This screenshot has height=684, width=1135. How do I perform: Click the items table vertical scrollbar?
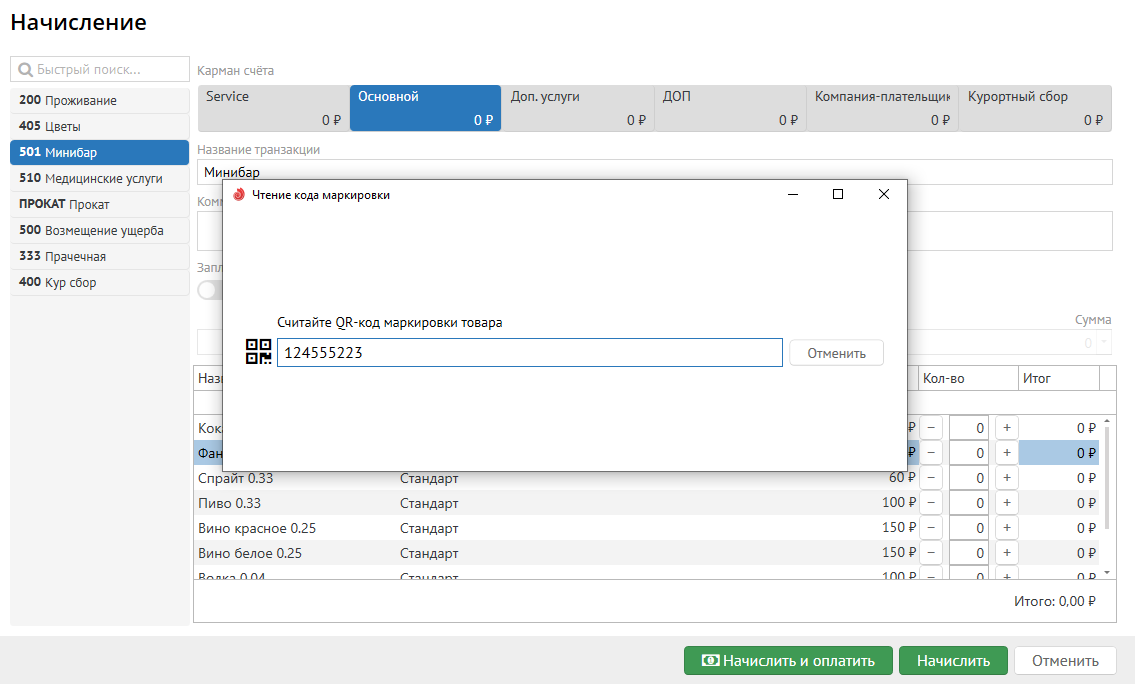pyautogui.click(x=1107, y=478)
